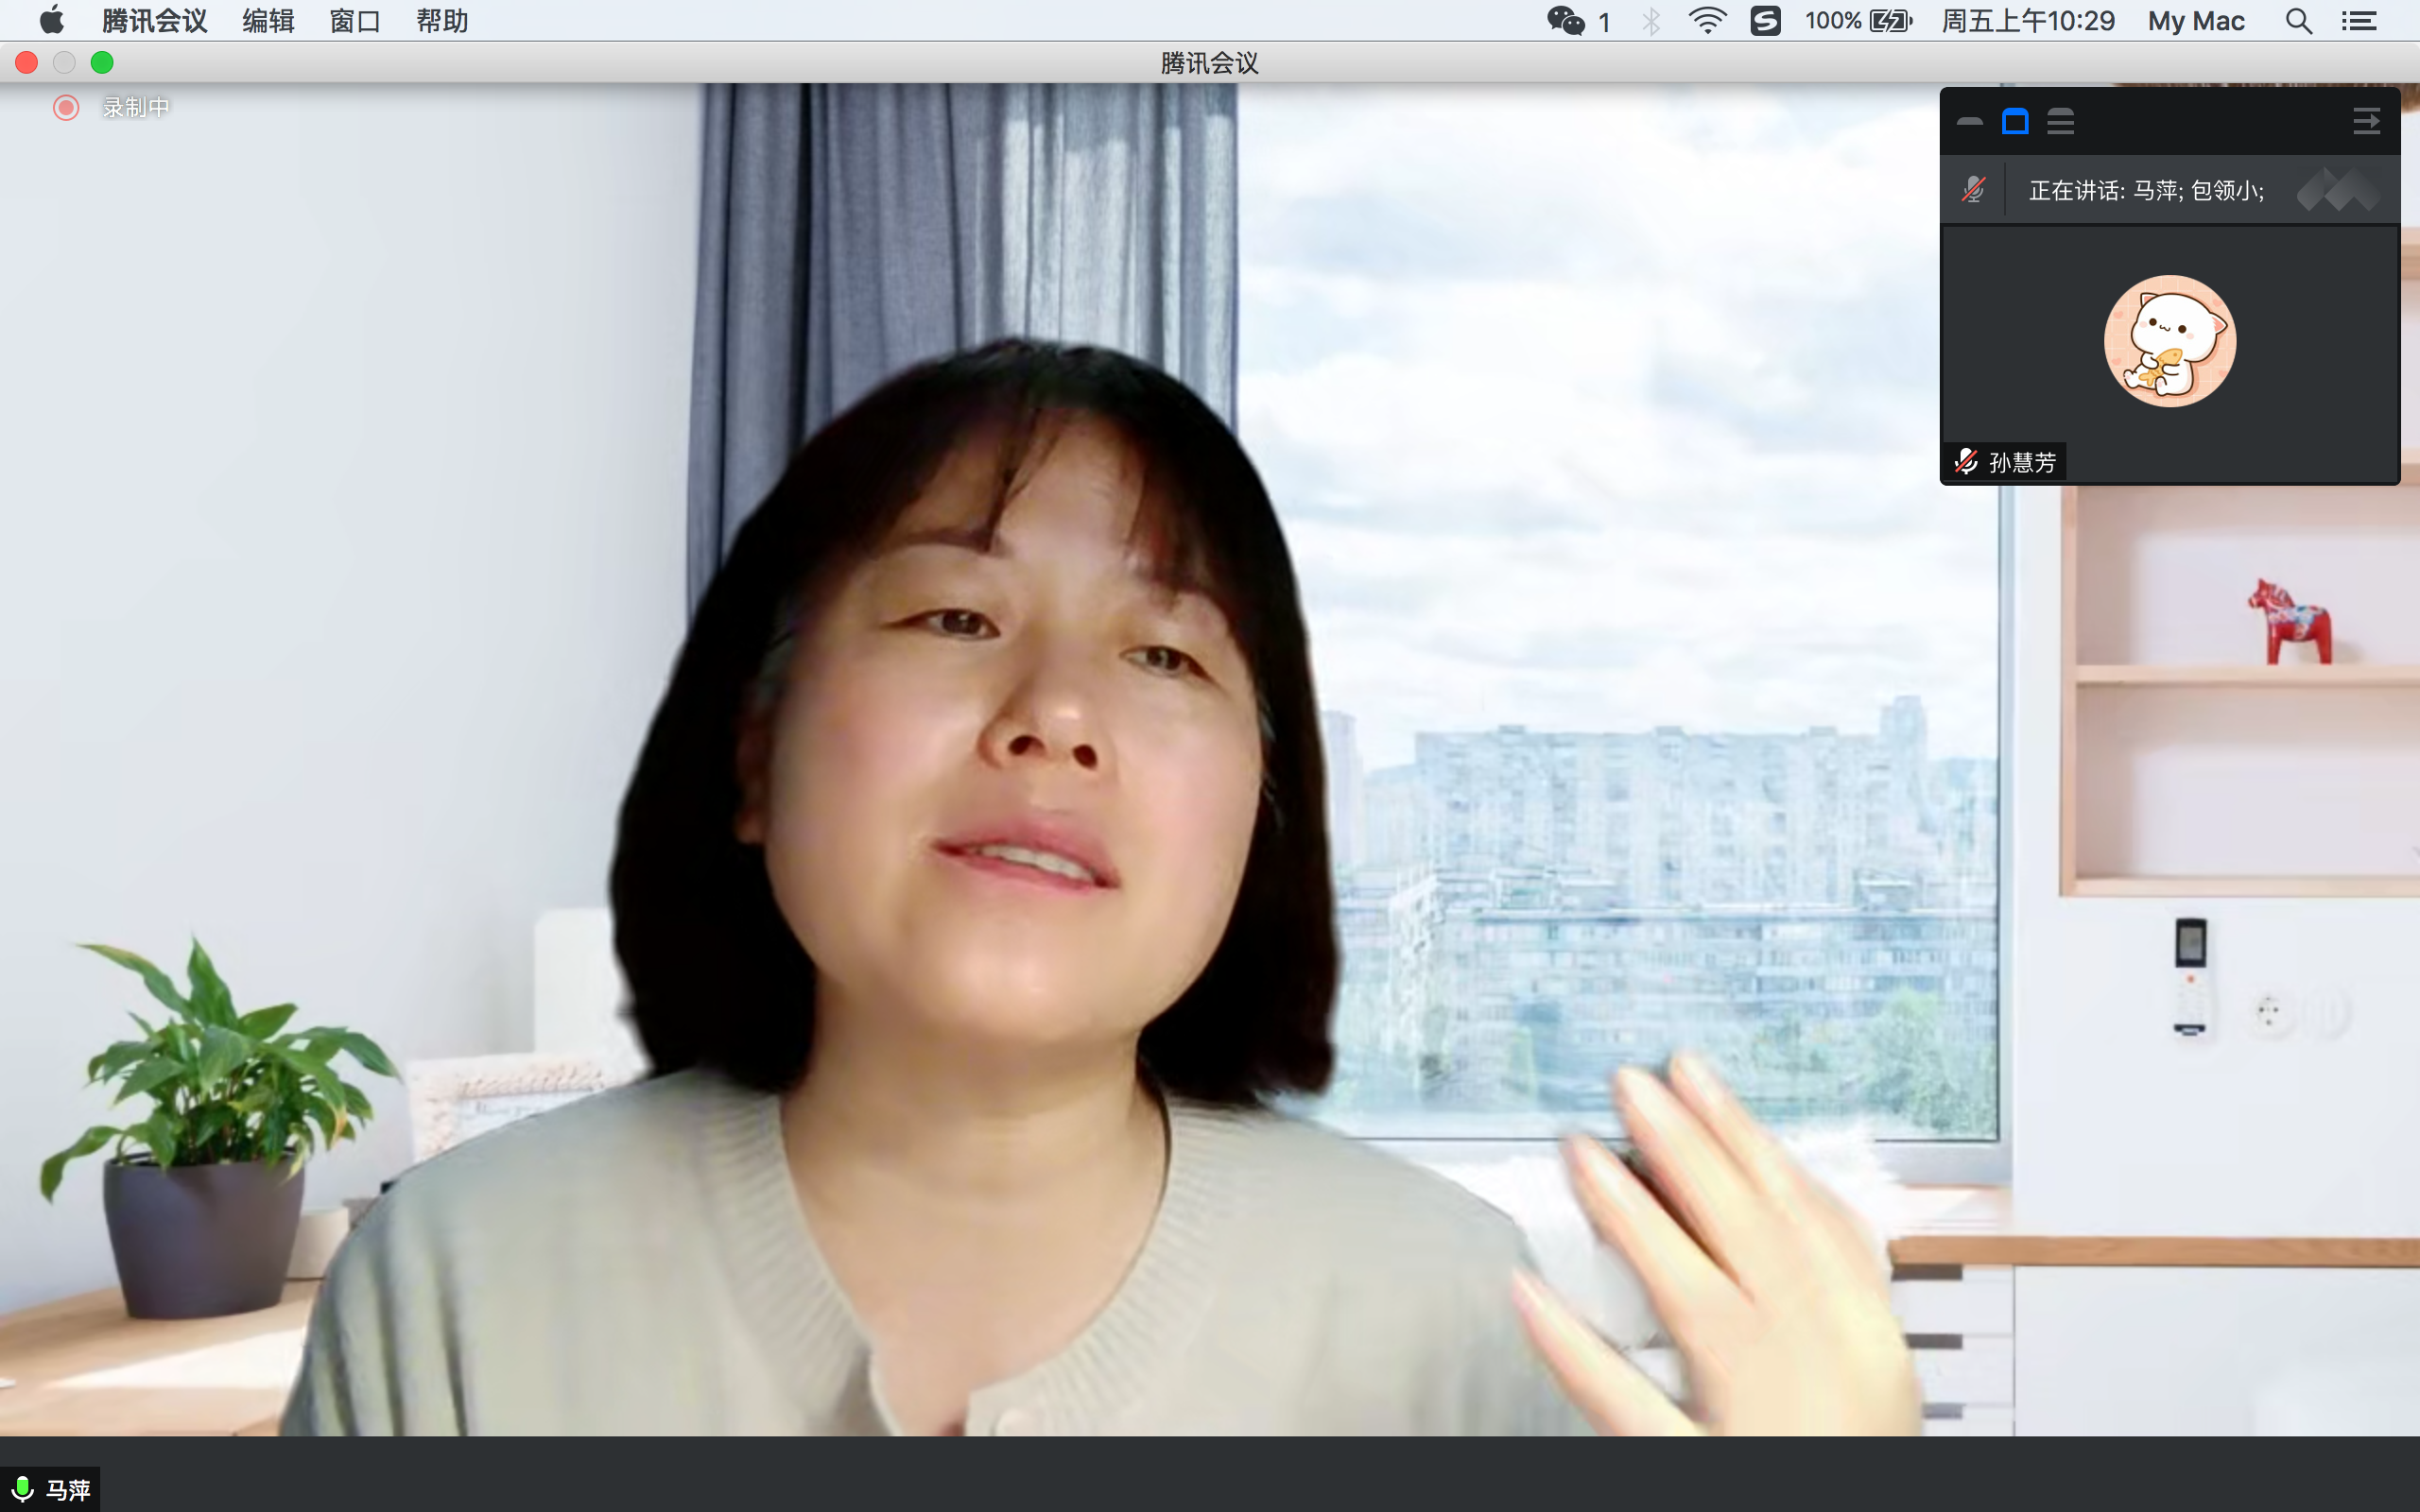Click the cat avatar of 孙慧芳
Viewport: 2420px width, 1512px height.
pos(2170,341)
